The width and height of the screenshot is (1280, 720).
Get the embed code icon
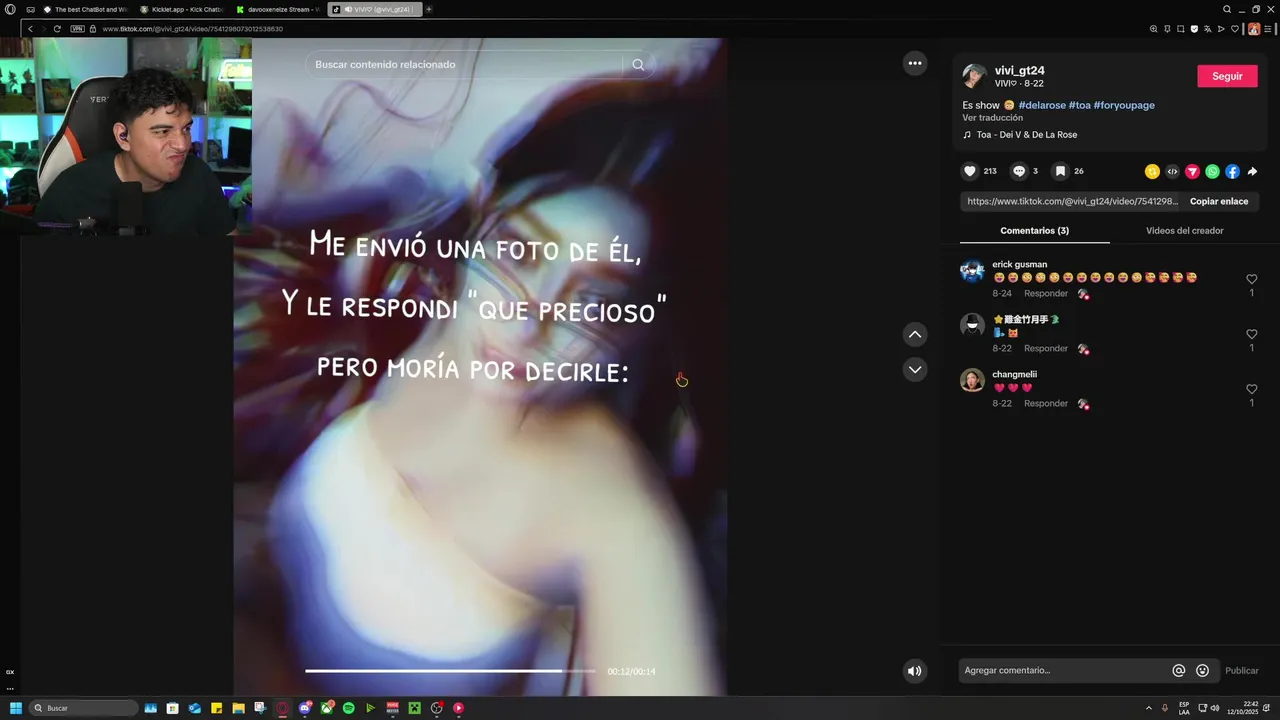coord(1172,172)
